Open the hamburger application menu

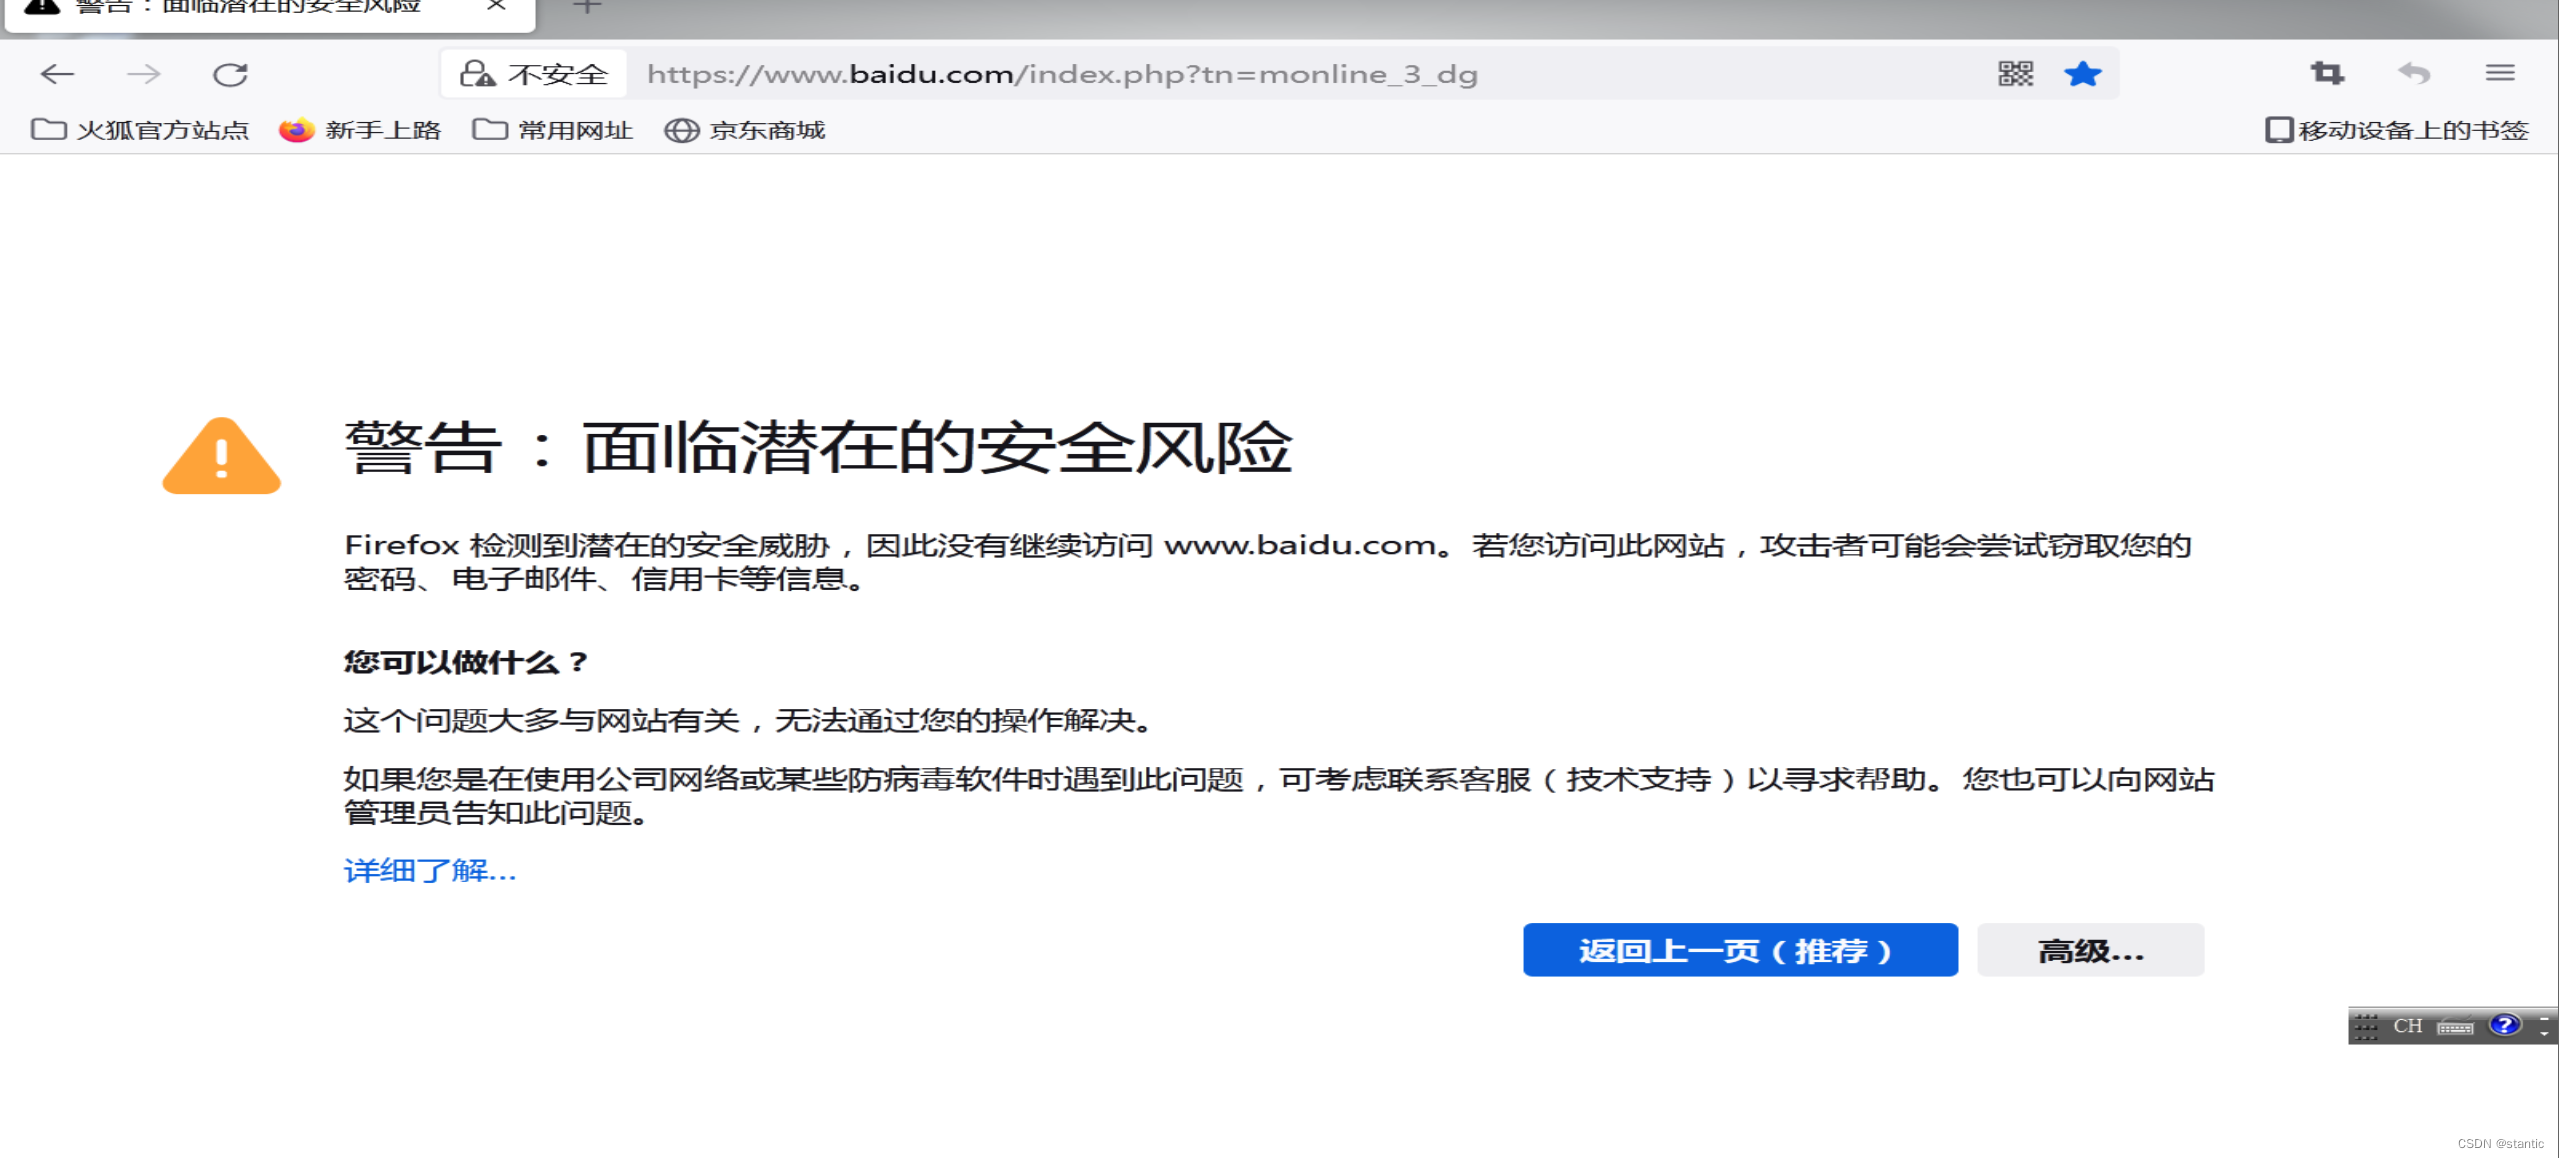click(x=2500, y=73)
